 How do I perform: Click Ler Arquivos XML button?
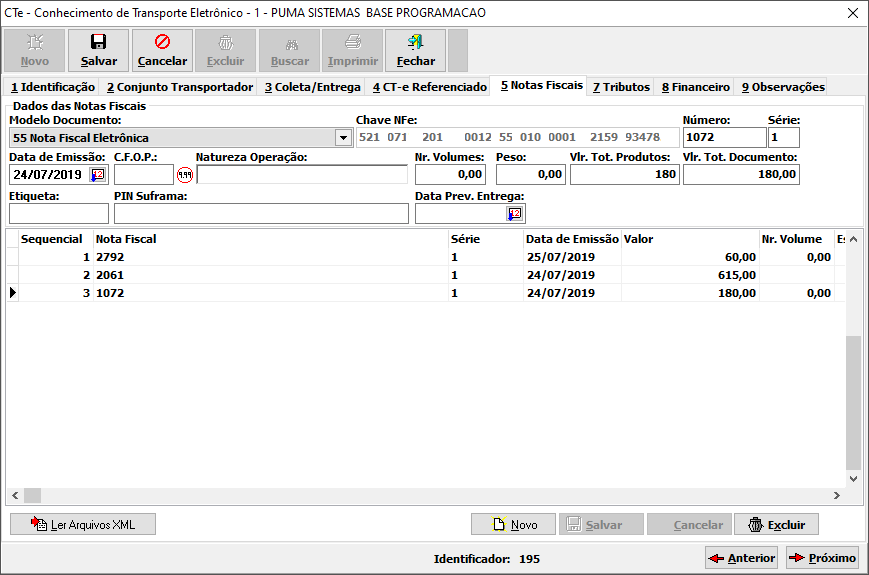coord(83,524)
